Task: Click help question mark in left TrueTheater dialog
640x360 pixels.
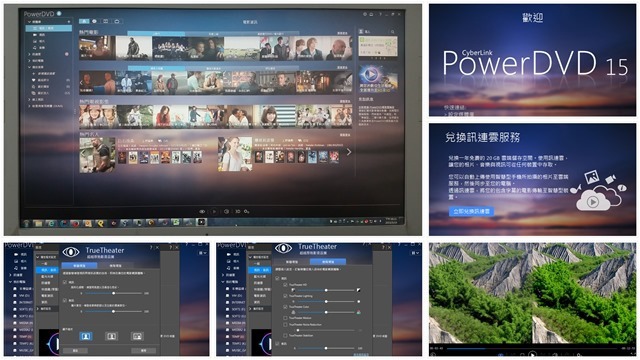Action: [x=151, y=248]
